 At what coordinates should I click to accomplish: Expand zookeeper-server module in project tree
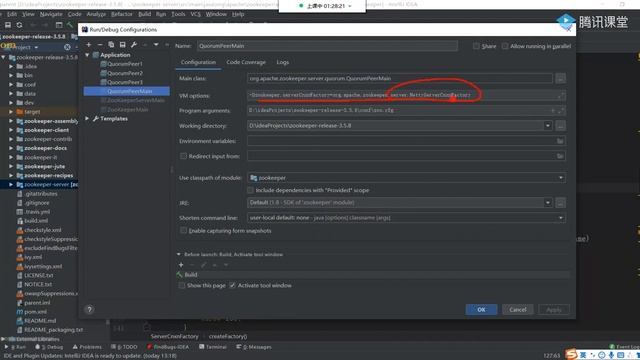[11, 184]
